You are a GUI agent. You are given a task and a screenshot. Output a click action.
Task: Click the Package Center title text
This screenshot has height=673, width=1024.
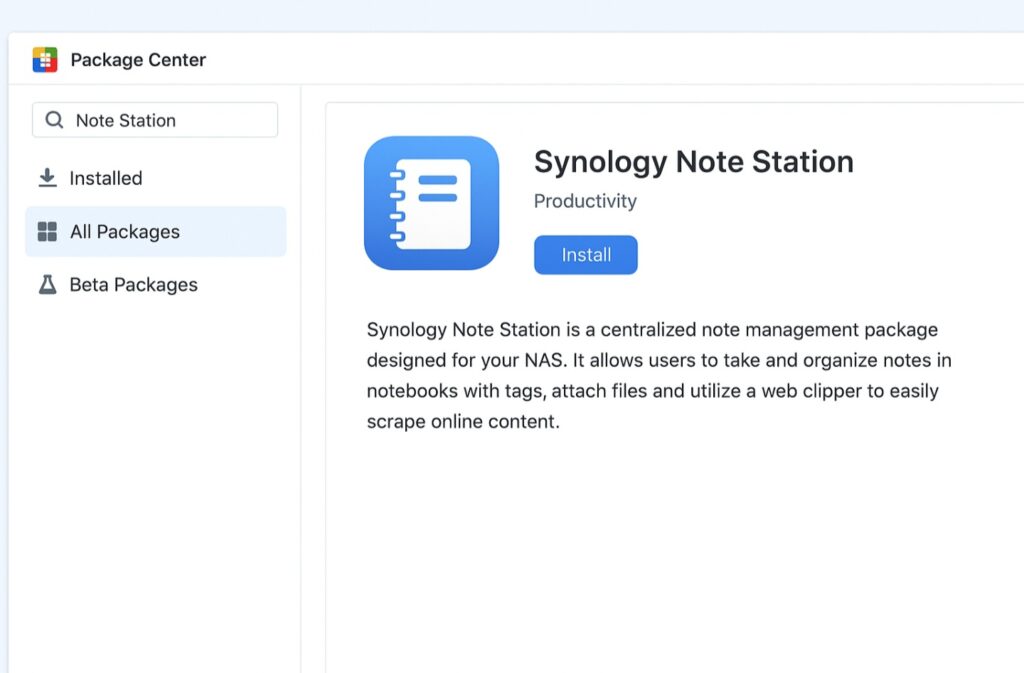pos(137,59)
